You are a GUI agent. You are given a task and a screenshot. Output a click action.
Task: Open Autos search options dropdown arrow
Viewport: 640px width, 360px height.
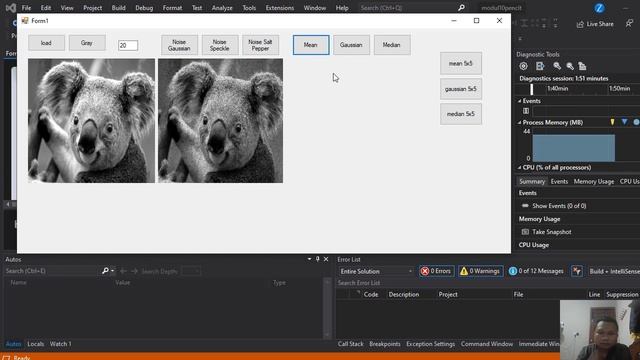[113, 271]
